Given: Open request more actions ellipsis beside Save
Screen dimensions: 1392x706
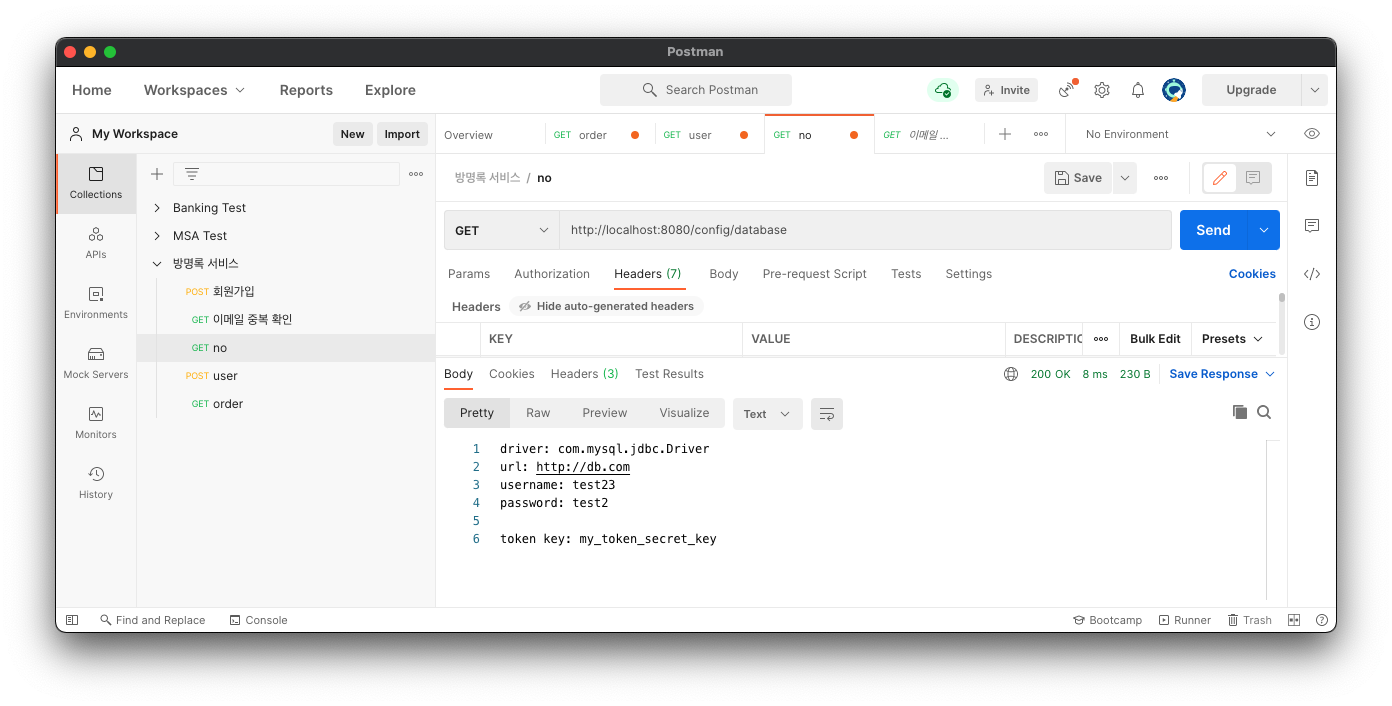Looking at the screenshot, I should tap(1161, 178).
